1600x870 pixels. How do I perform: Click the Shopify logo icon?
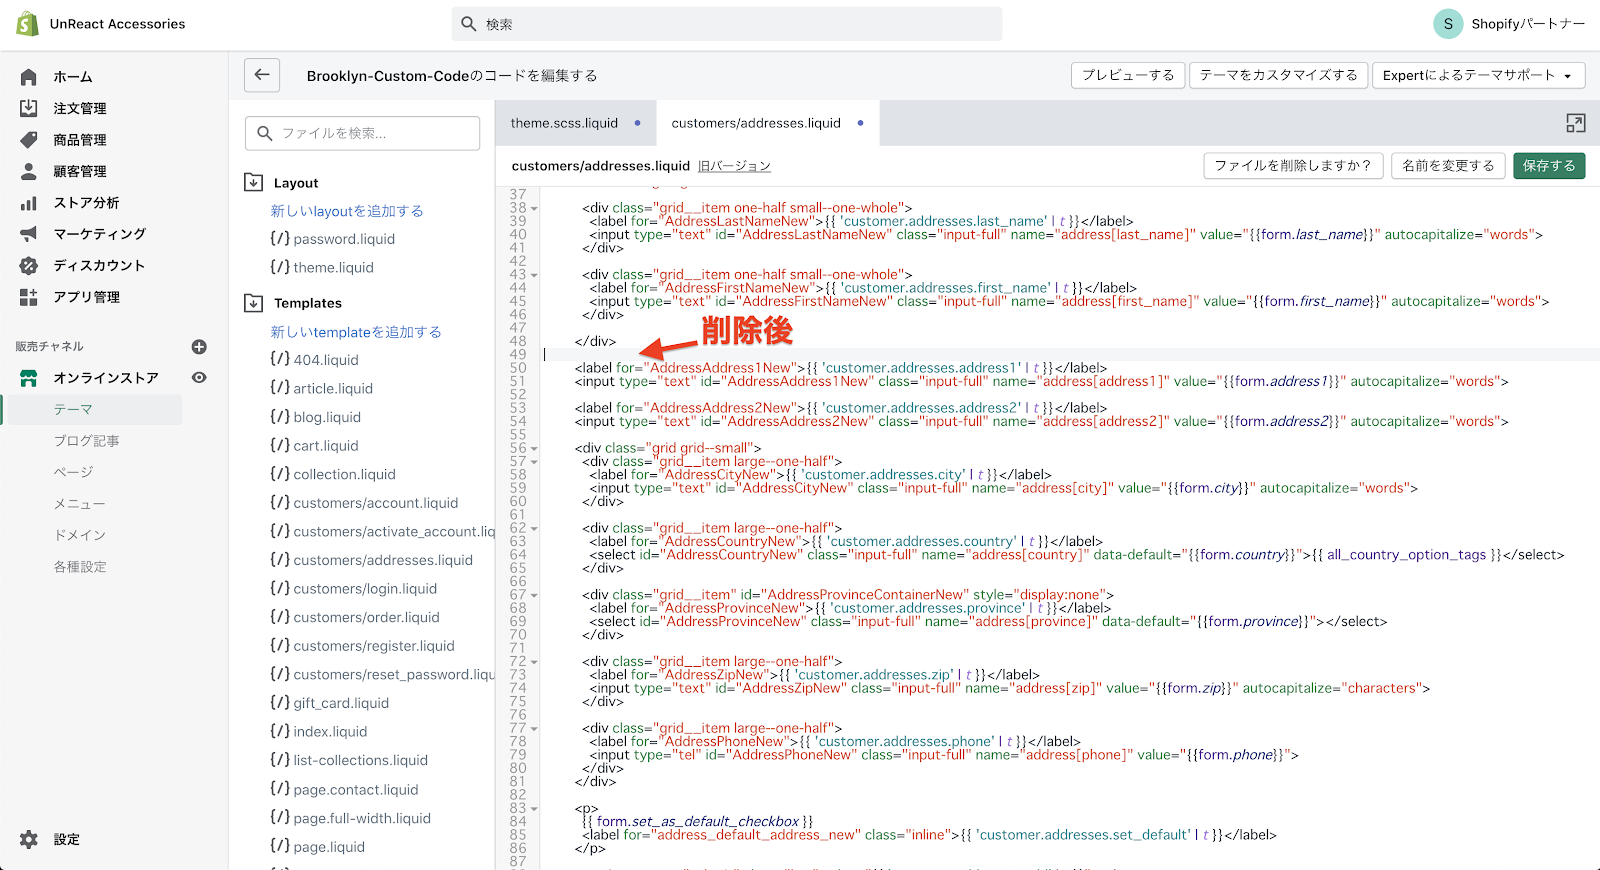pyautogui.click(x=27, y=24)
